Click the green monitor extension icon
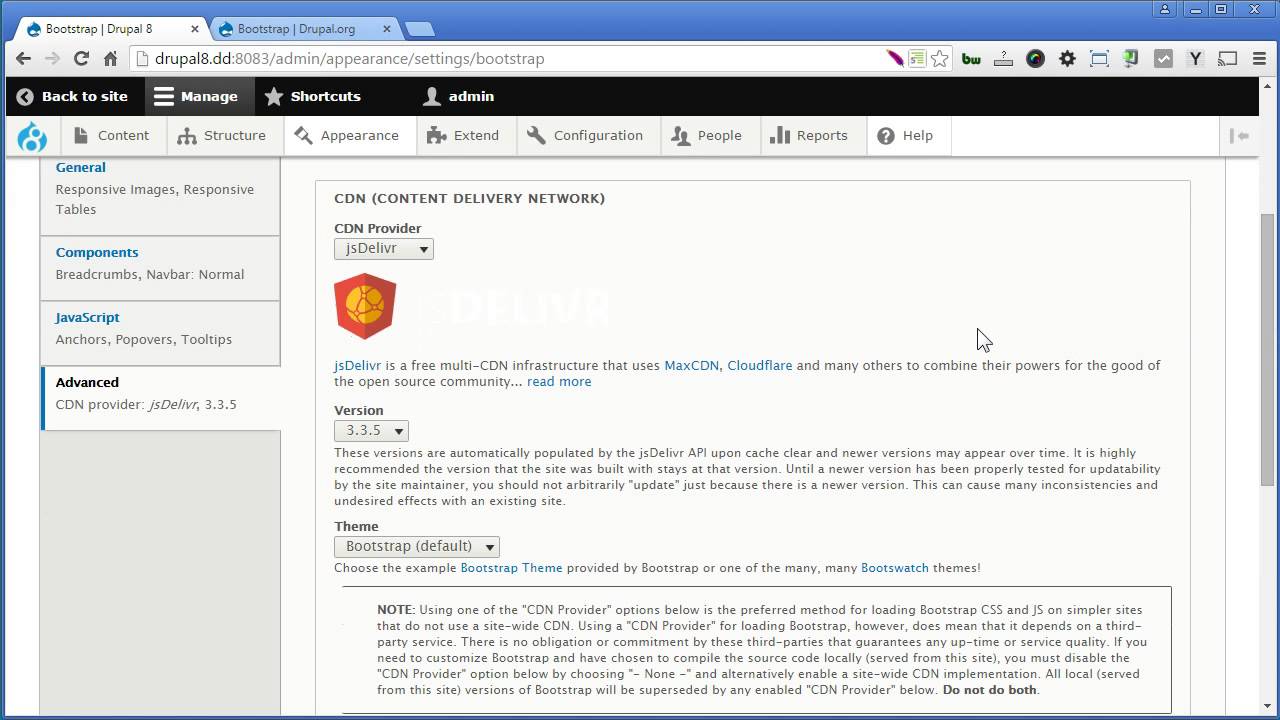Image resolution: width=1280 pixels, height=720 pixels. coord(1131,59)
